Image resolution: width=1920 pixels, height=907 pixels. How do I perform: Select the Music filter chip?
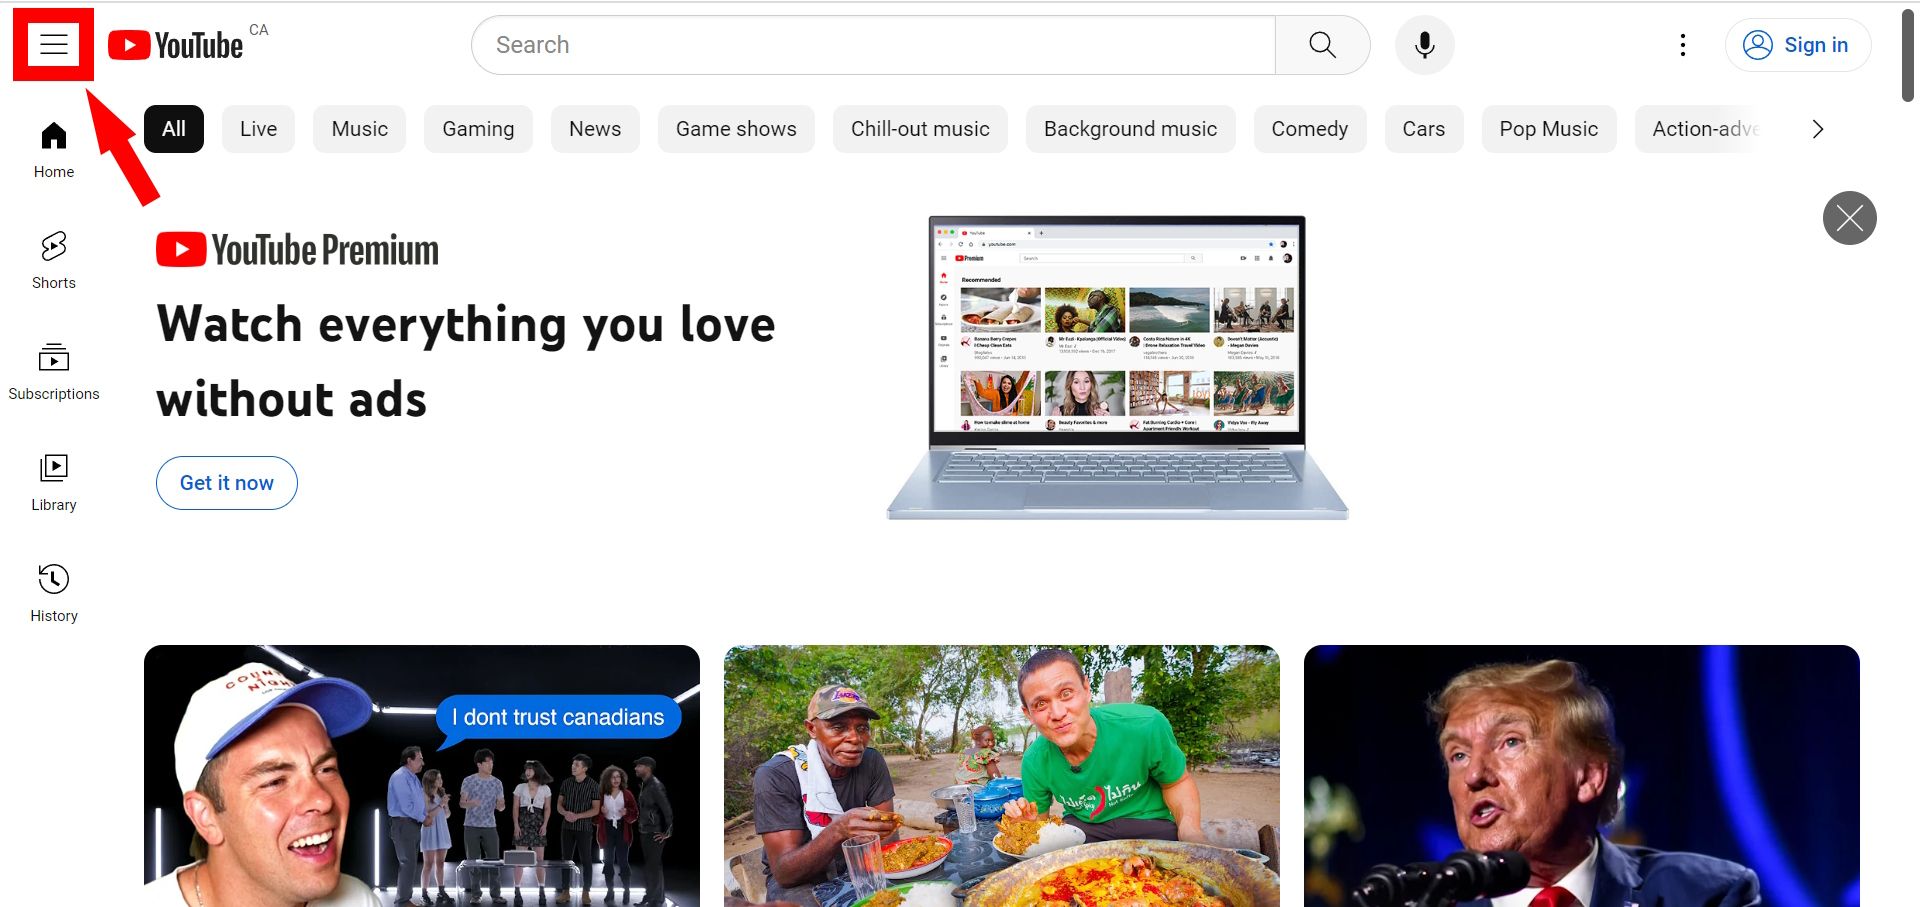click(x=360, y=129)
